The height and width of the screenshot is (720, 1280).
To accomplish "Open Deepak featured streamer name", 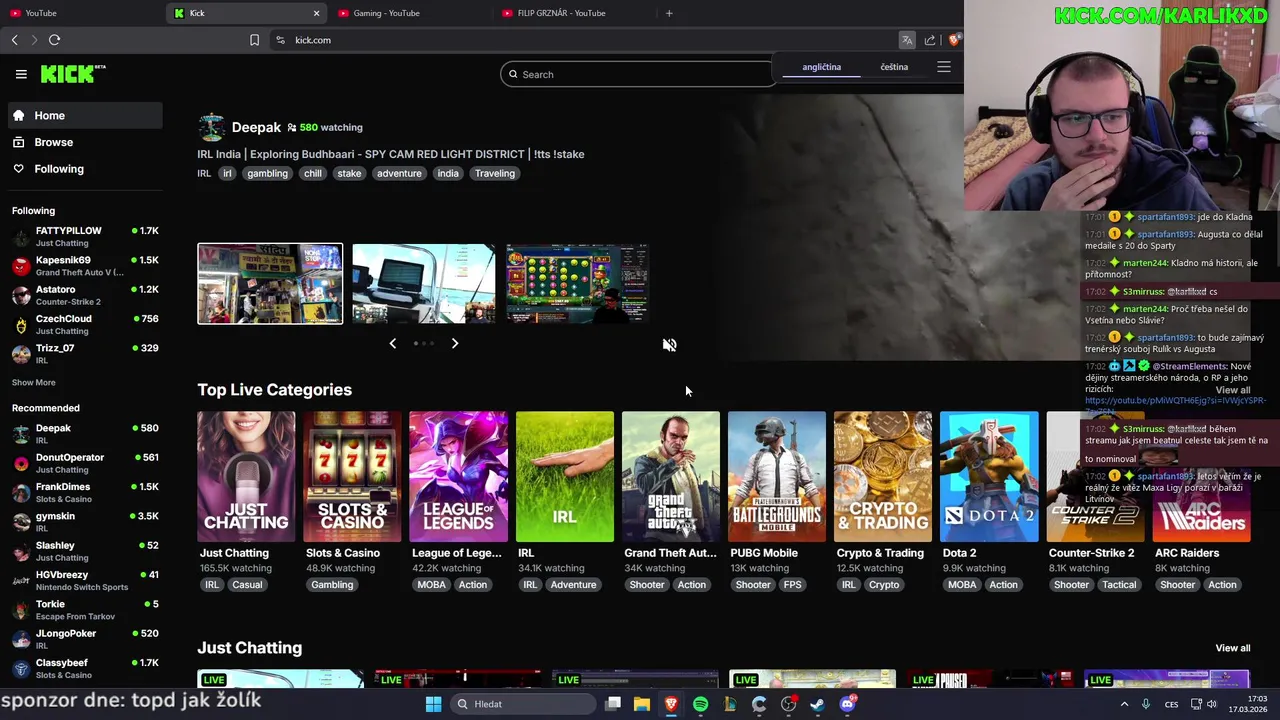I will [x=256, y=127].
